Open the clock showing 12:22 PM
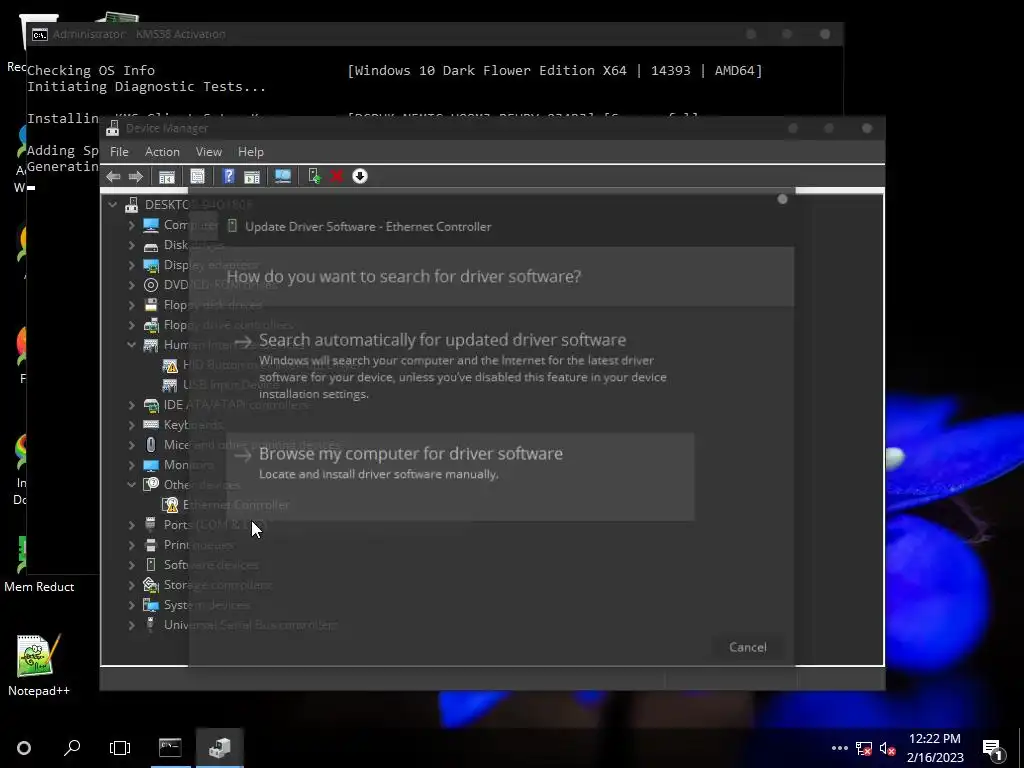 935,748
